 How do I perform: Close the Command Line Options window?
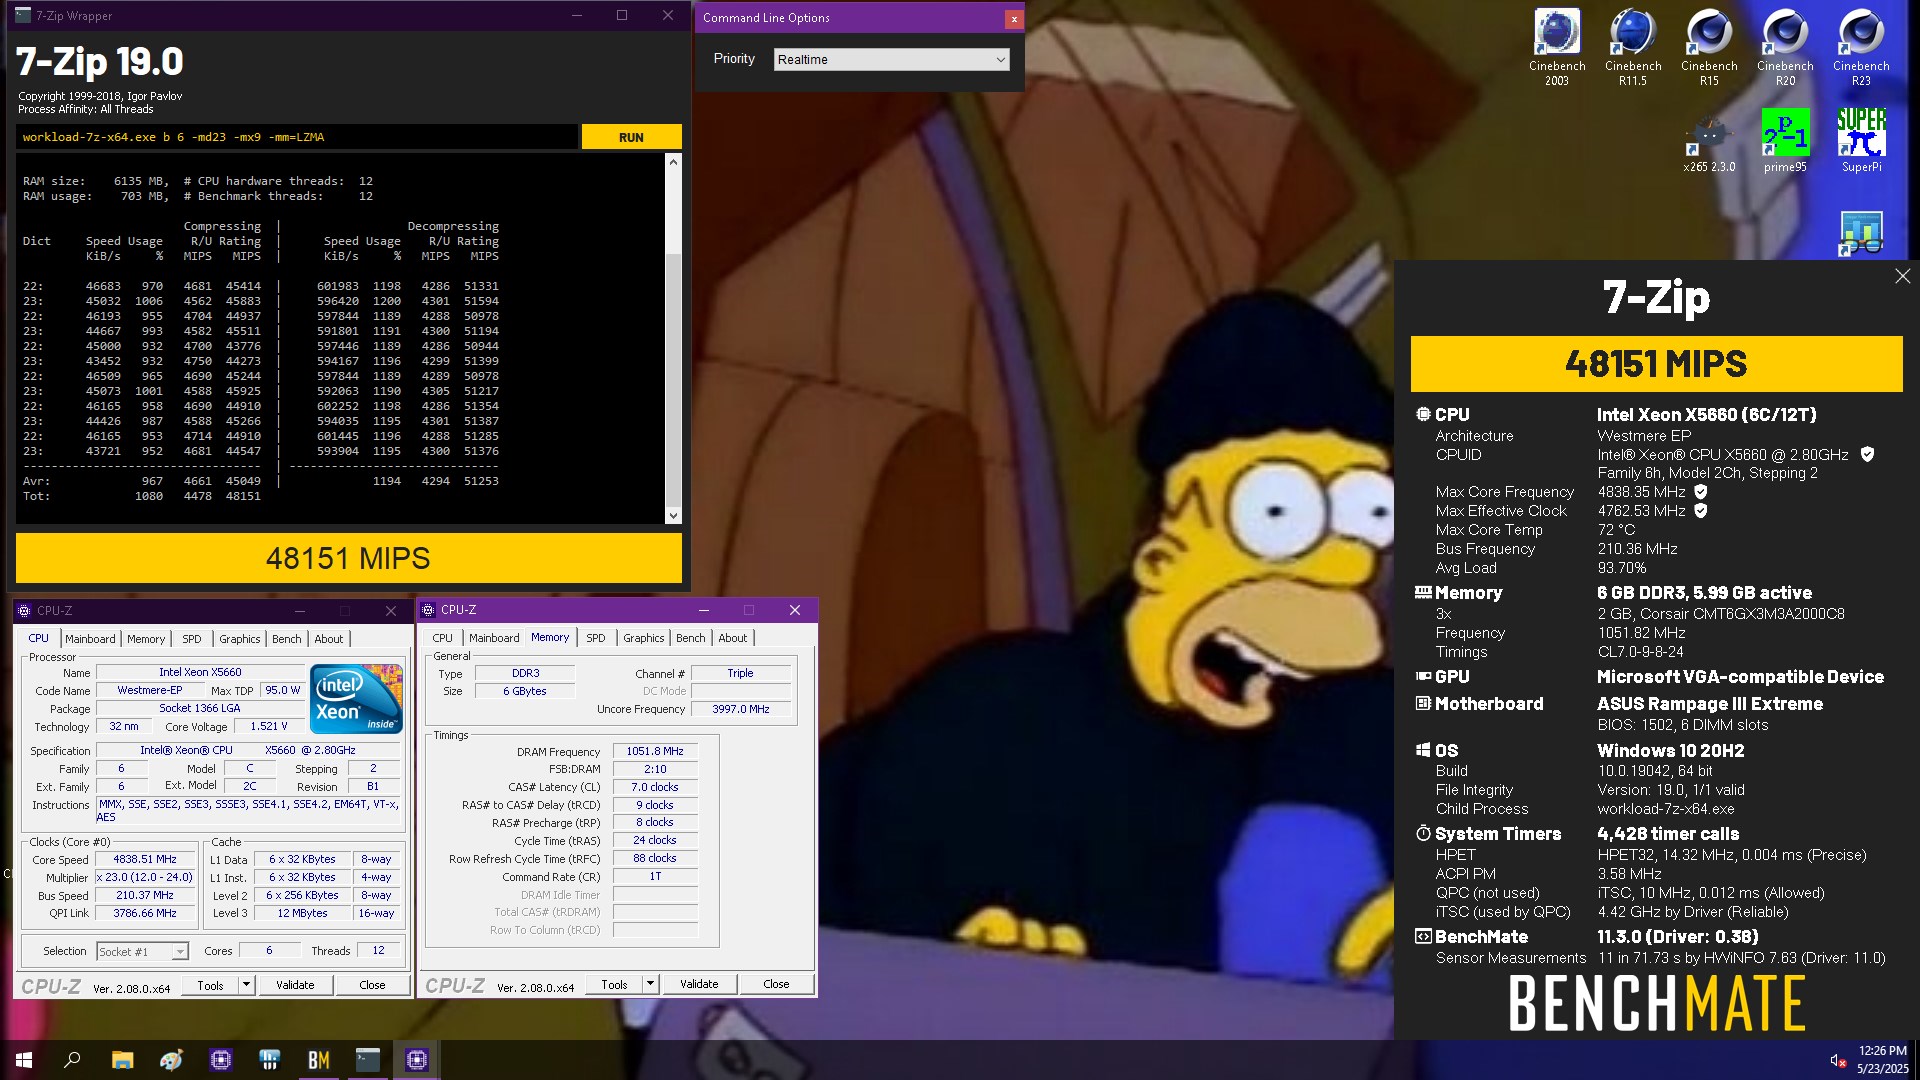pyautogui.click(x=1014, y=18)
